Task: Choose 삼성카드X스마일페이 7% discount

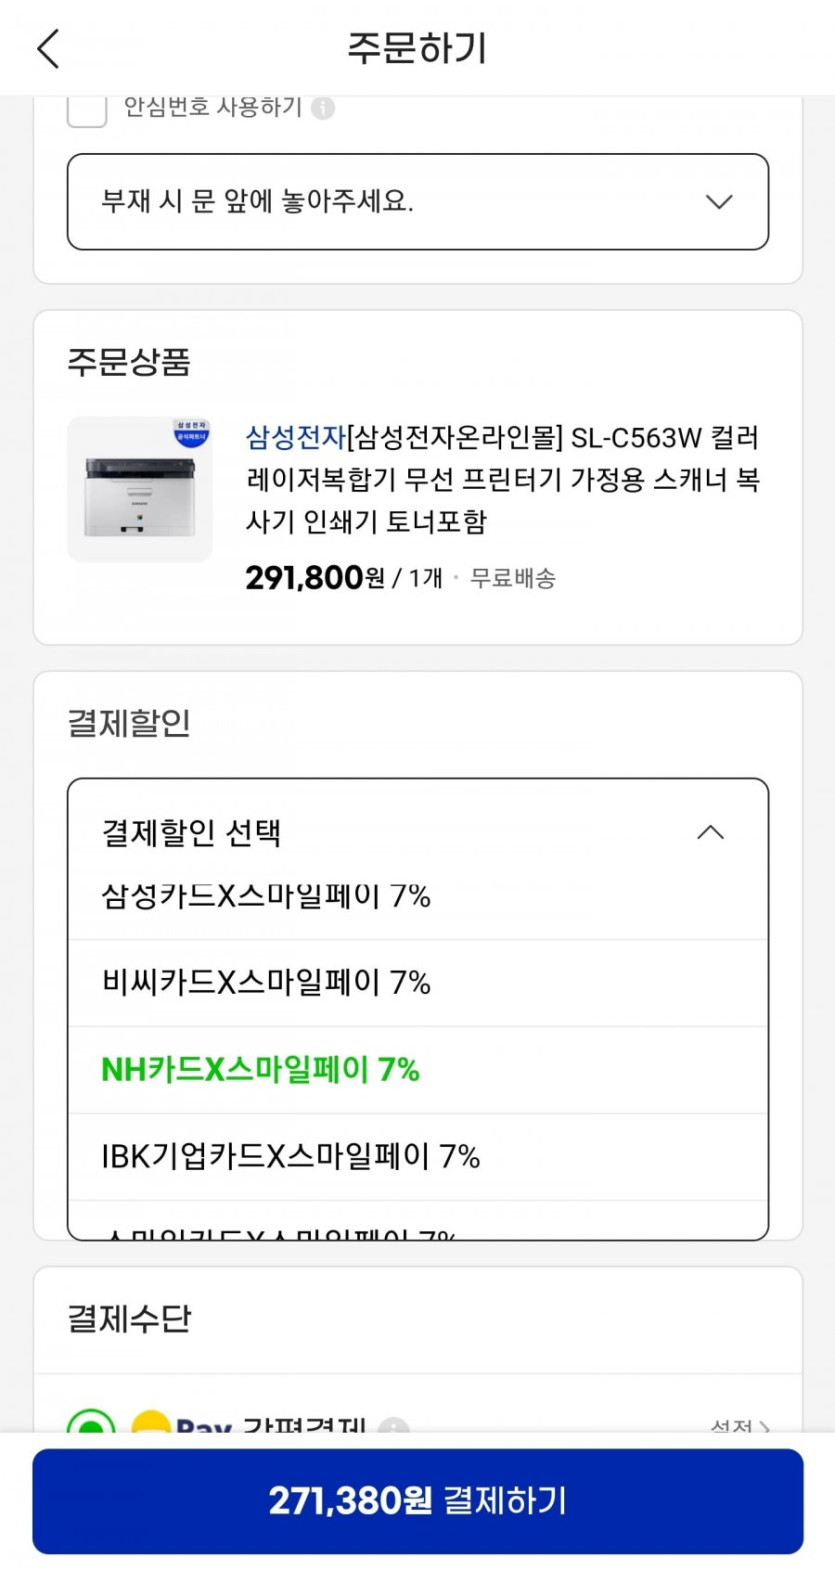Action: coord(266,896)
